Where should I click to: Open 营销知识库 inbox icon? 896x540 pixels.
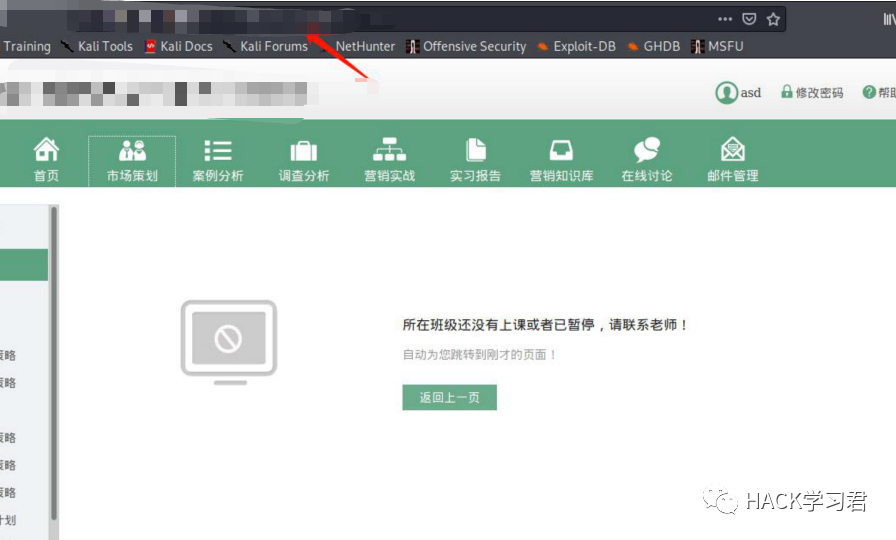pos(561,150)
